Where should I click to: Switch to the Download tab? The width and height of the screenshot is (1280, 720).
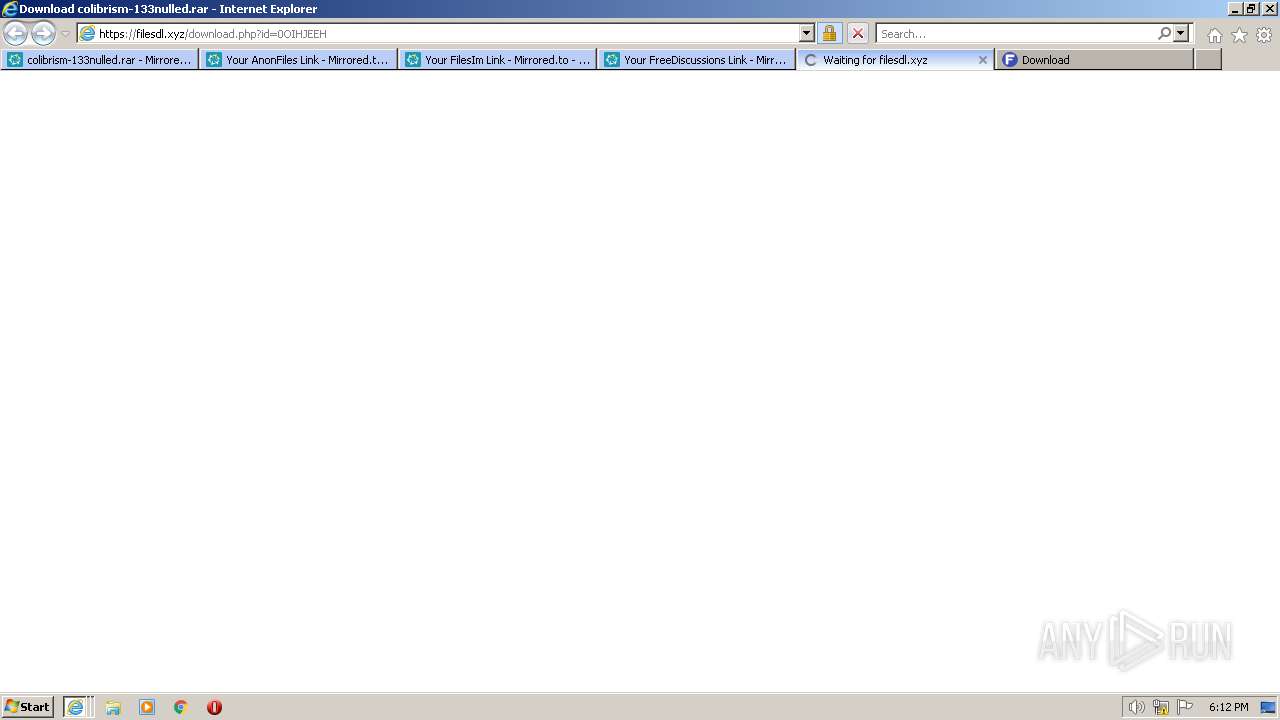[x=1094, y=60]
